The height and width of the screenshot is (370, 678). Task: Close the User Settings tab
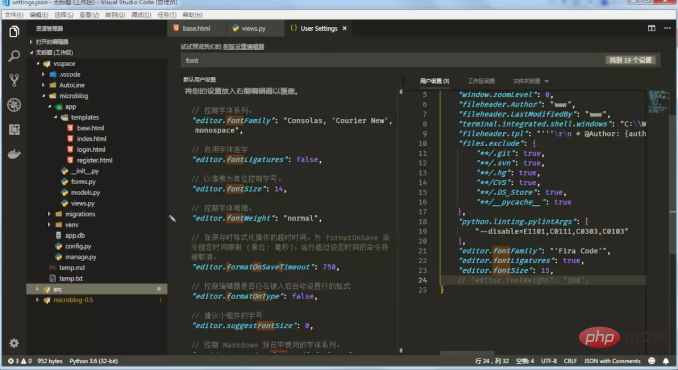345,29
